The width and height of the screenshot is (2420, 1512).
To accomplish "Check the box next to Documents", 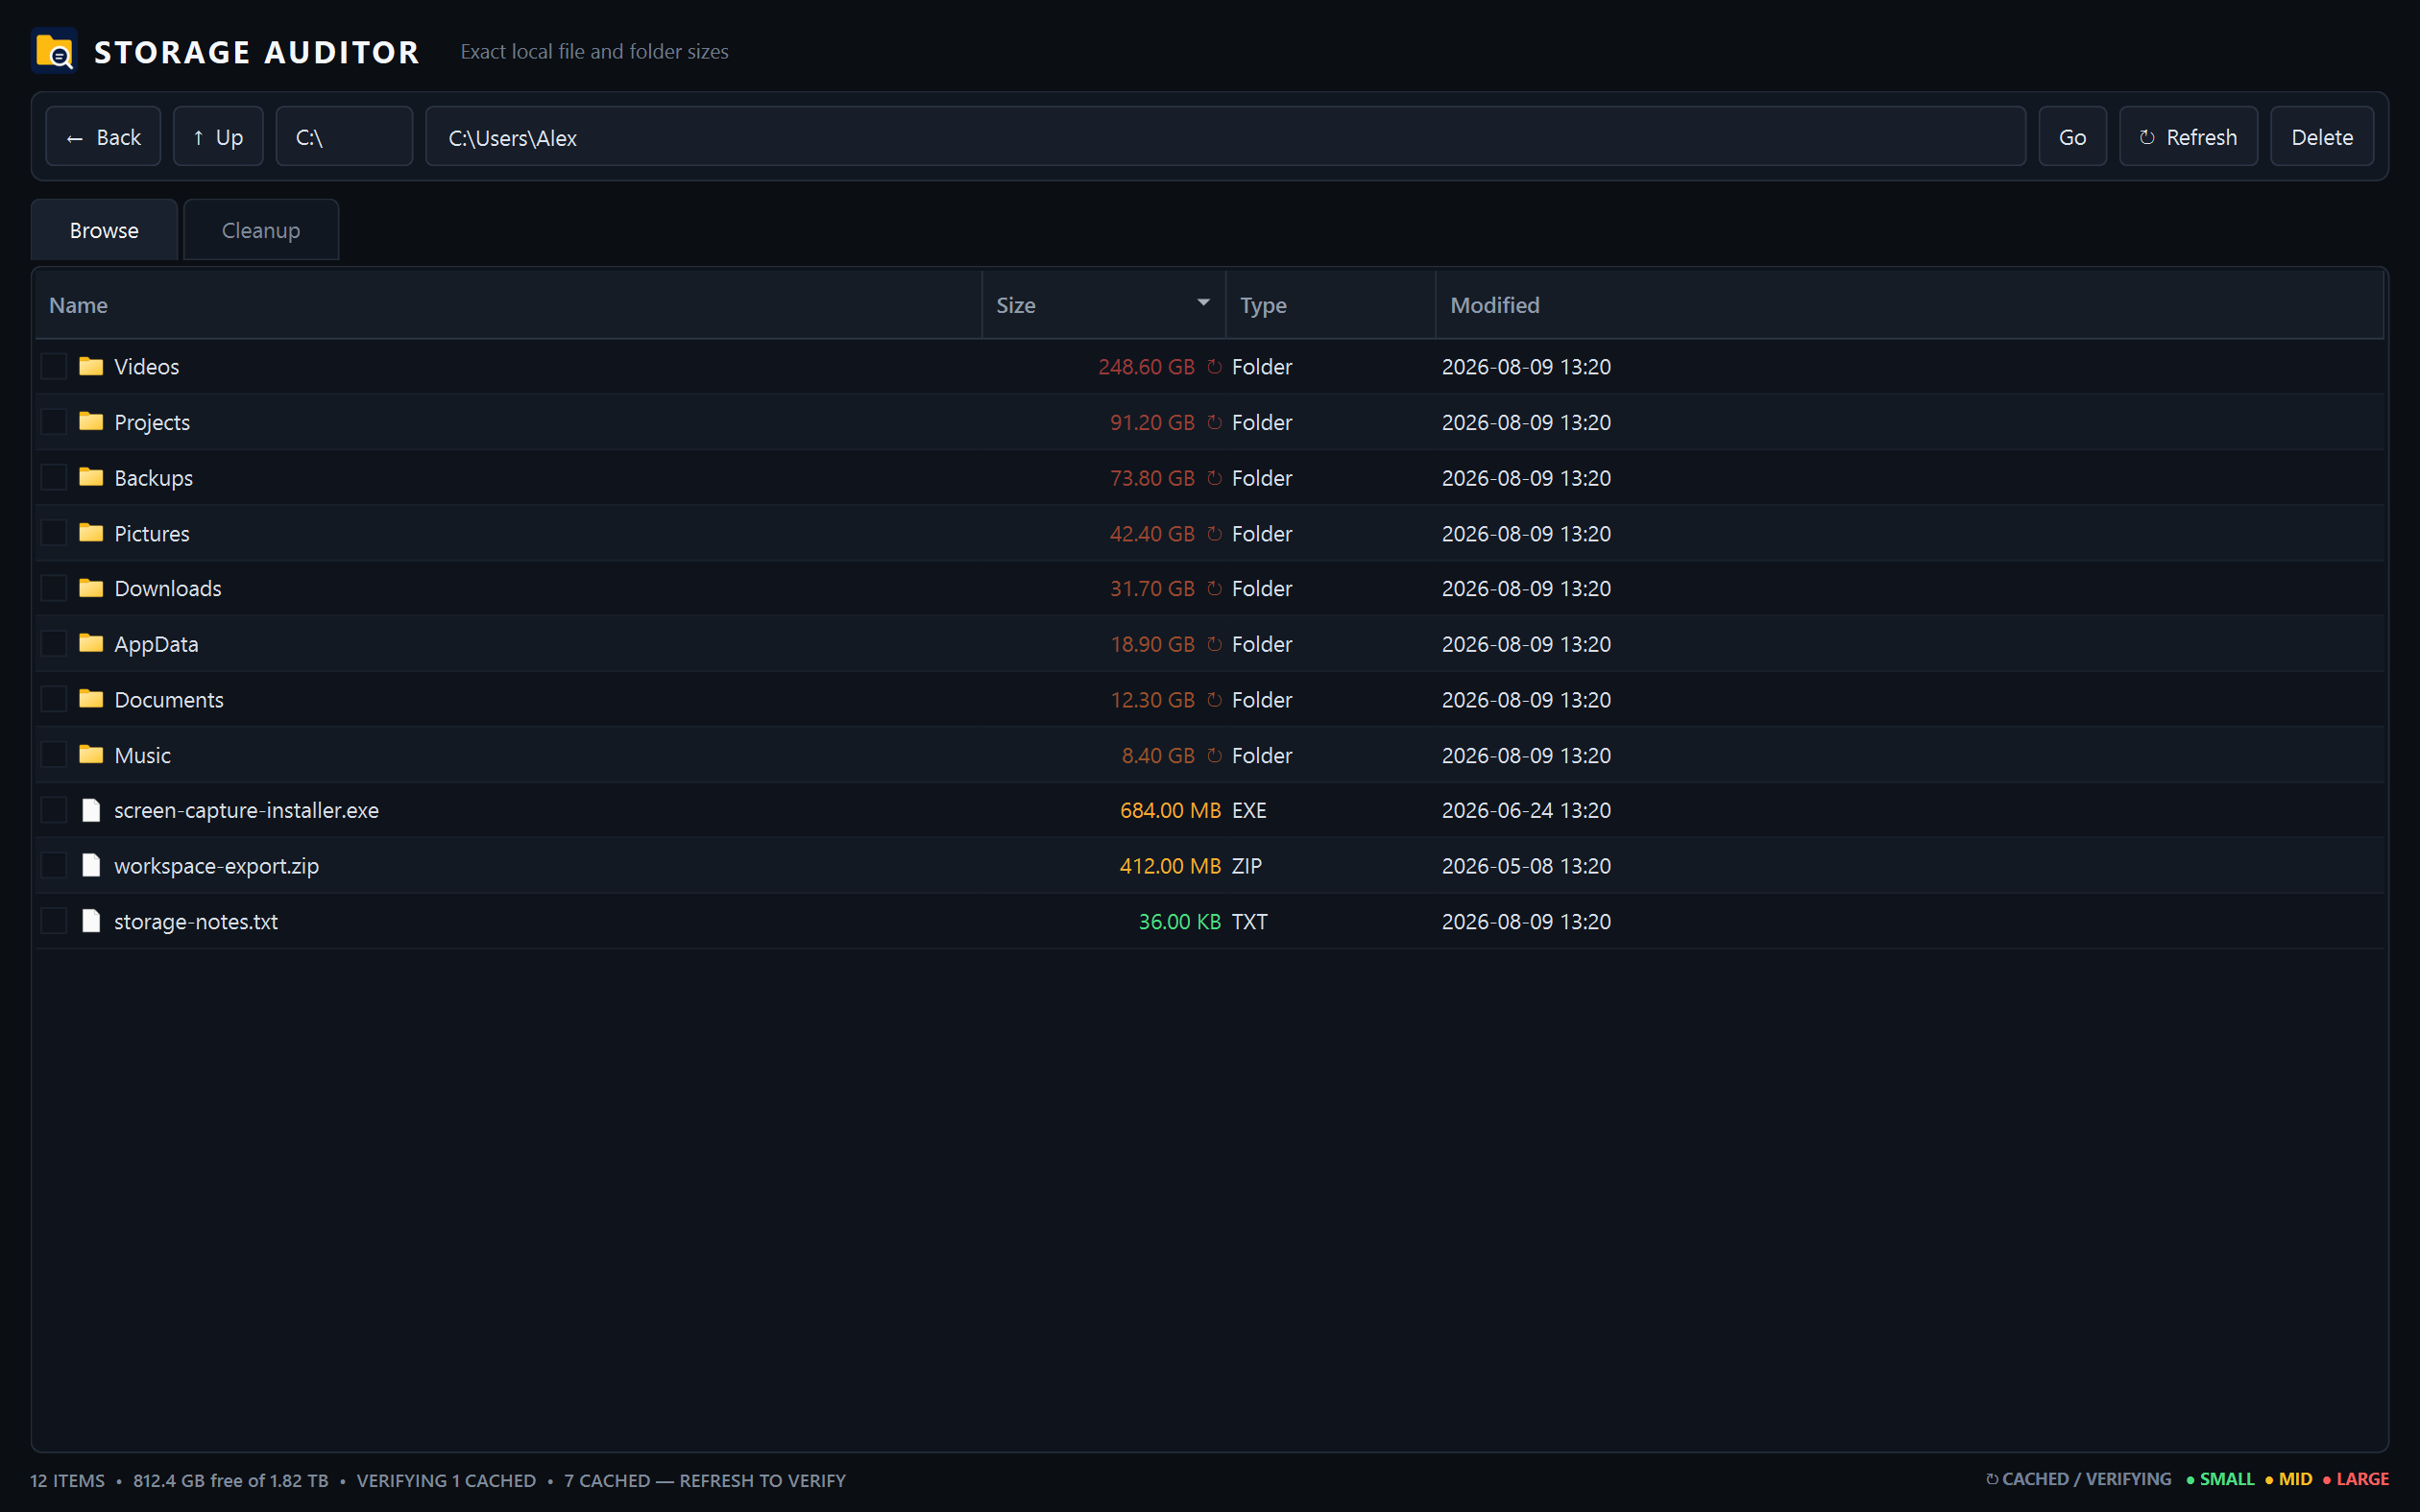I will (x=54, y=699).
